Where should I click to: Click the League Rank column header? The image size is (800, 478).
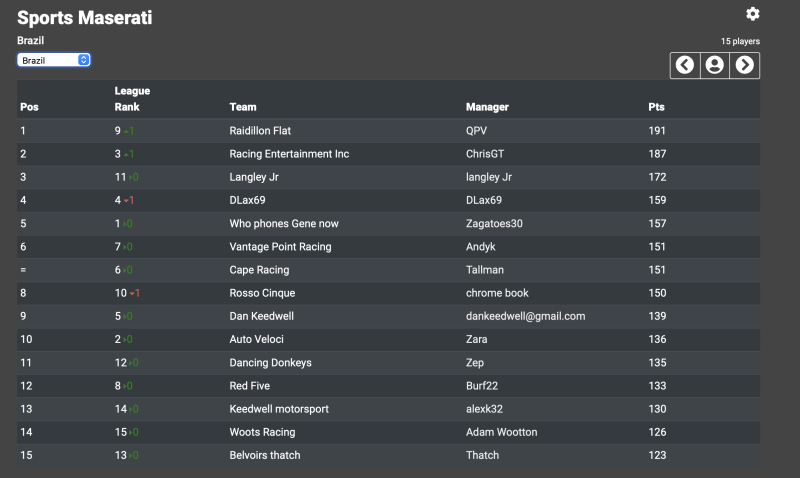point(132,99)
